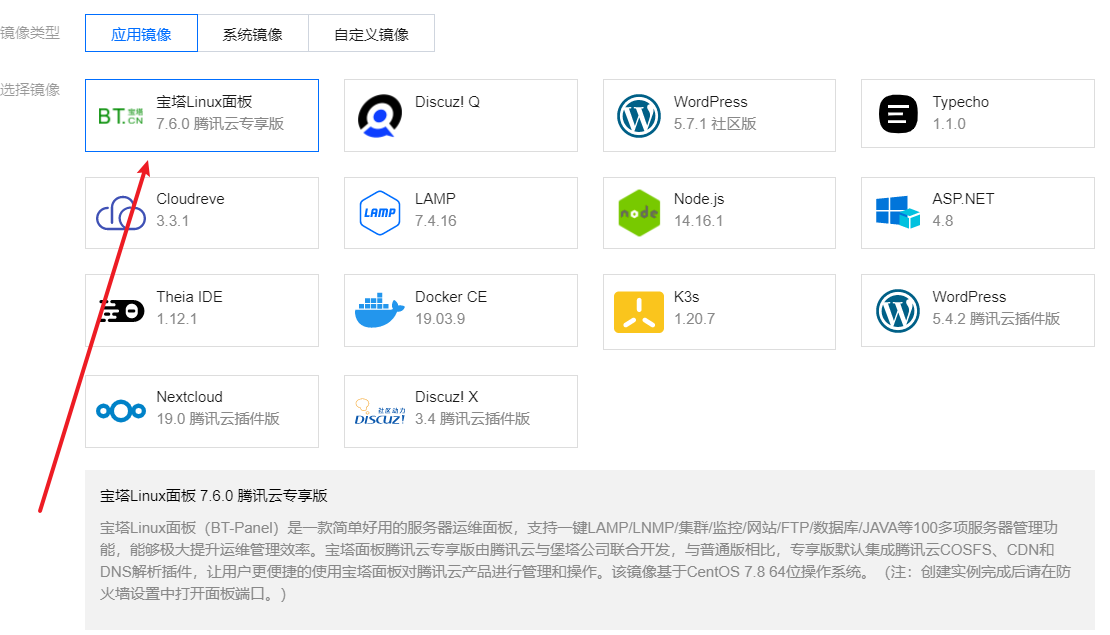Click the Cloudreve cloud icon

tap(120, 213)
